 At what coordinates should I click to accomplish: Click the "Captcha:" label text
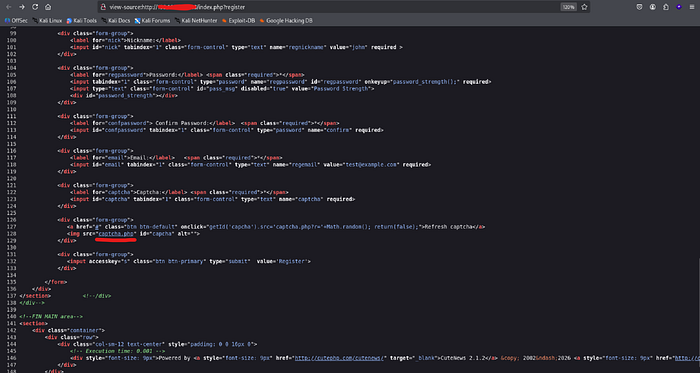click(x=148, y=192)
